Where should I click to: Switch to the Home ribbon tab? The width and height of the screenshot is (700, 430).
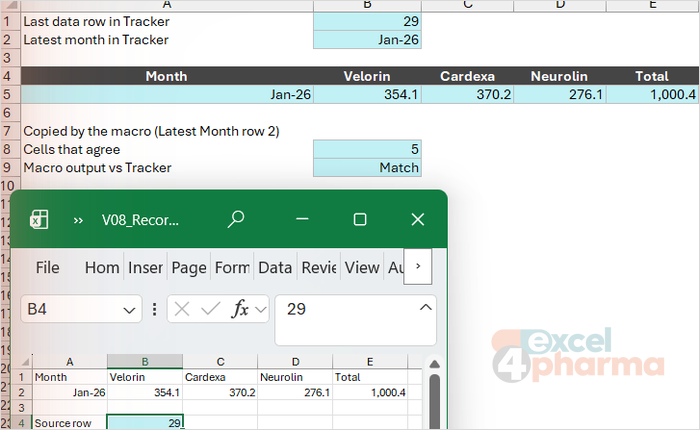(x=102, y=267)
